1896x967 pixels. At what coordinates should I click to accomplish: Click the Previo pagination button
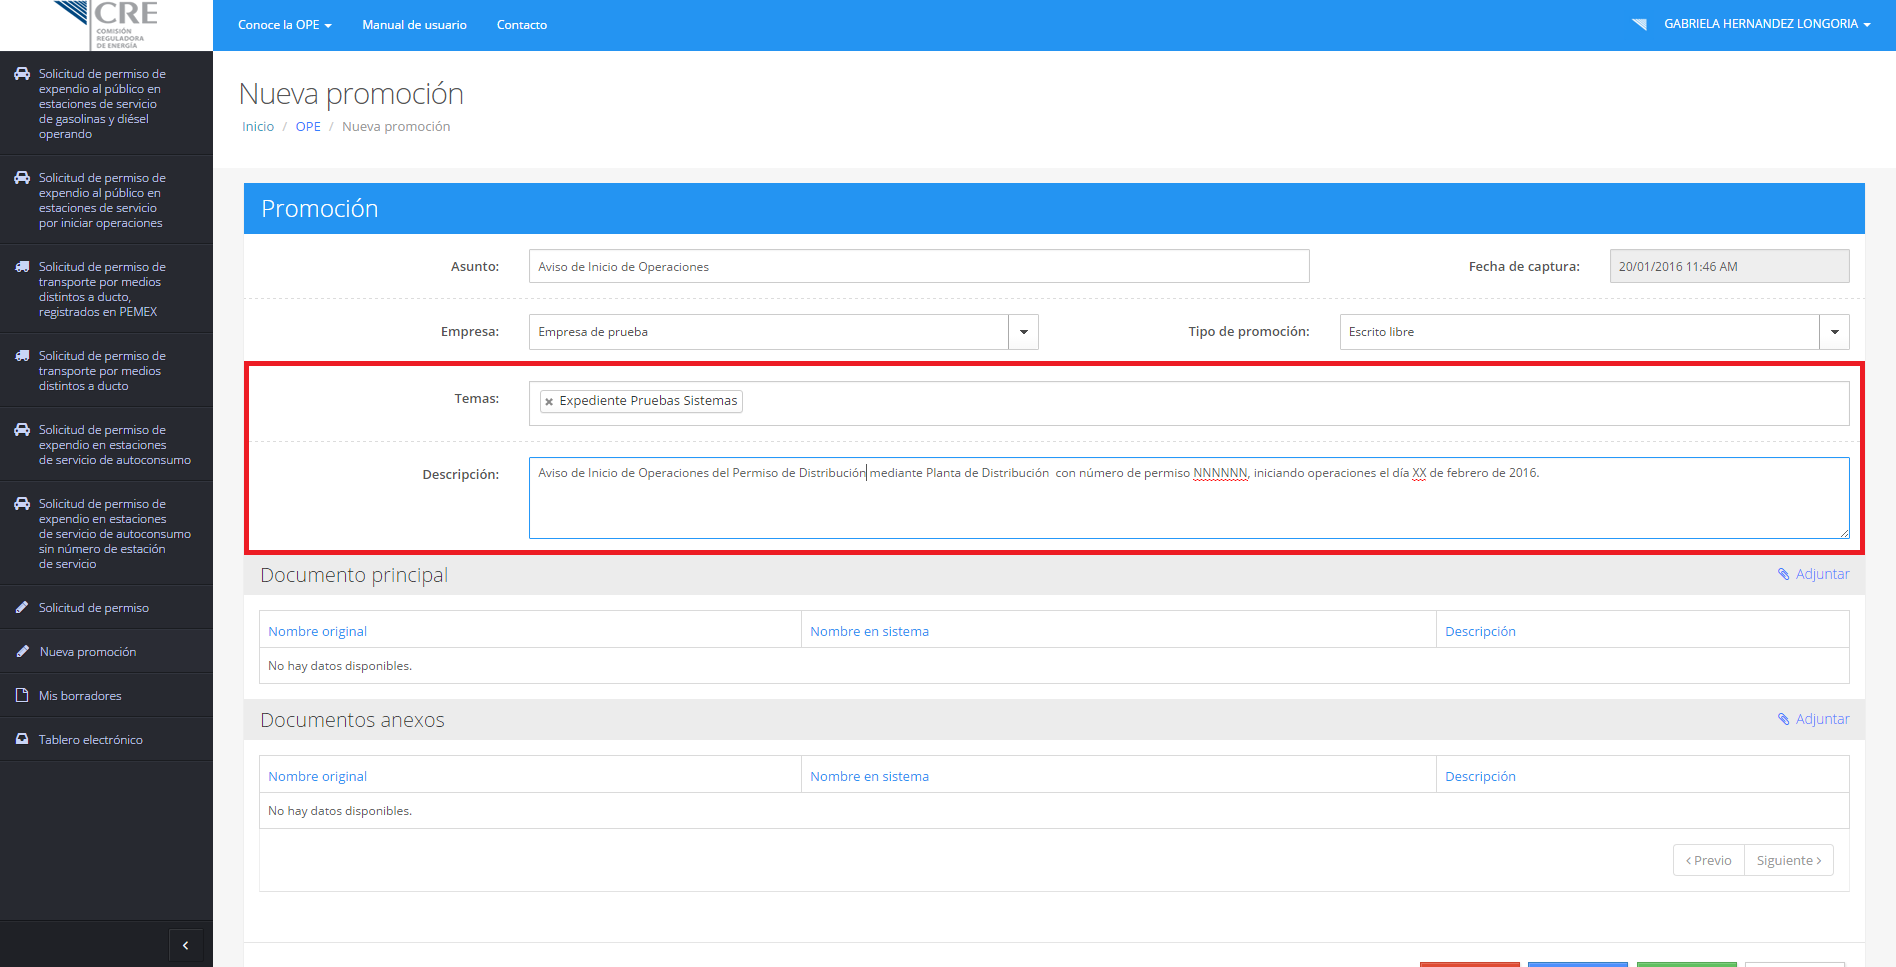click(x=1709, y=860)
